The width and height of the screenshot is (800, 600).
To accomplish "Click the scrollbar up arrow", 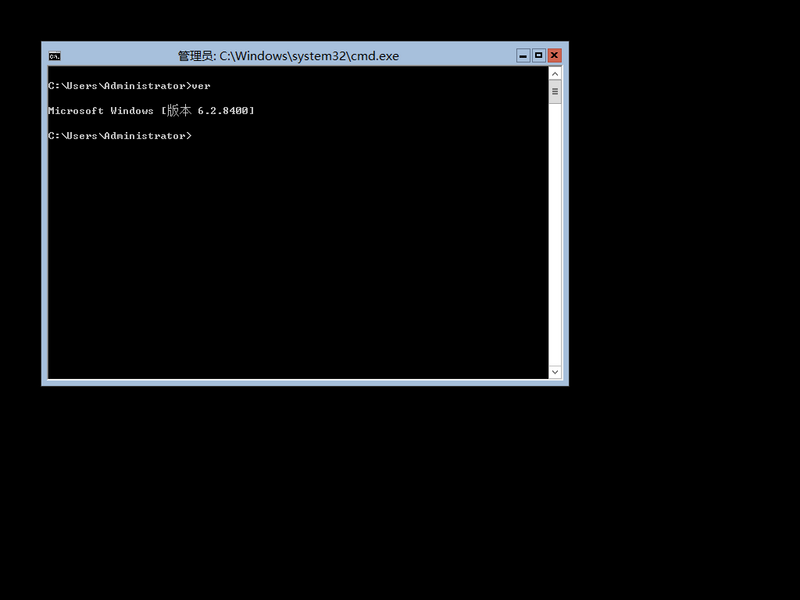I will coord(555,74).
